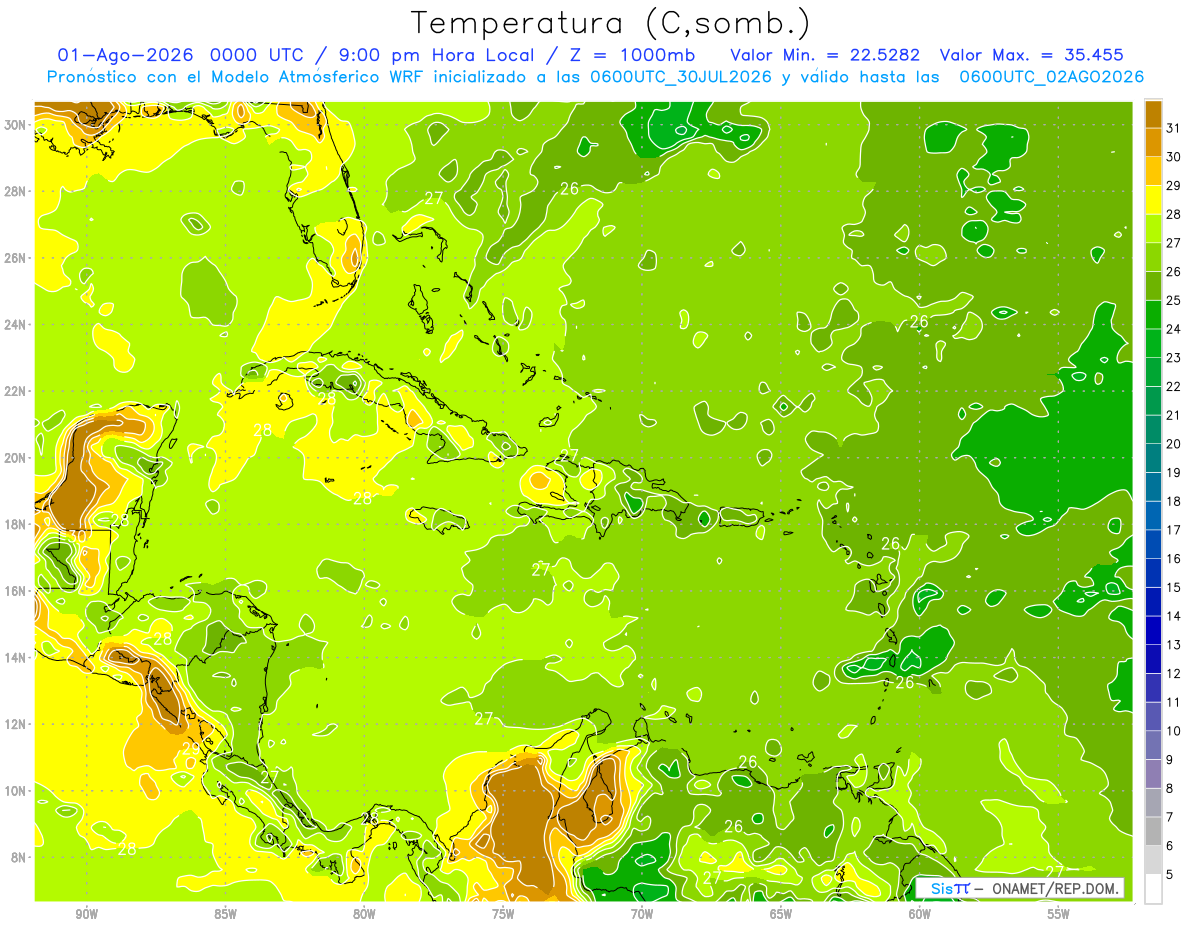This screenshot has height=927, width=1200.
Task: Click color bar value 23
Action: tap(1174, 358)
